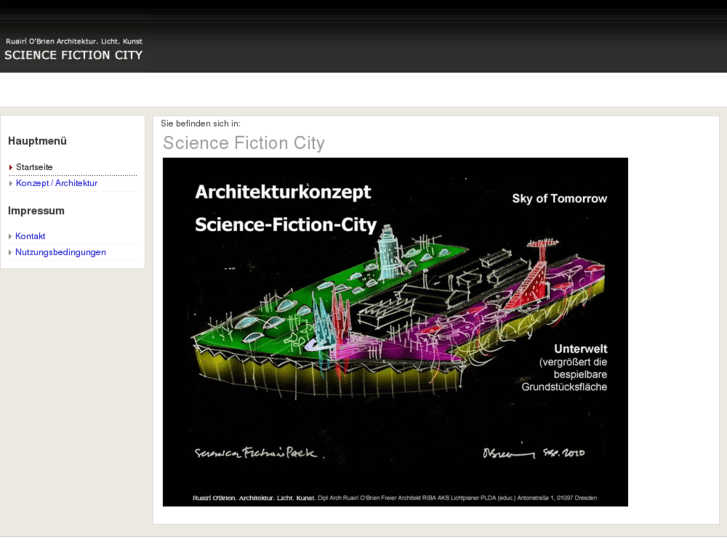
Task: Click the SCIENCE FICTION CITY site logo
Action: point(73,55)
